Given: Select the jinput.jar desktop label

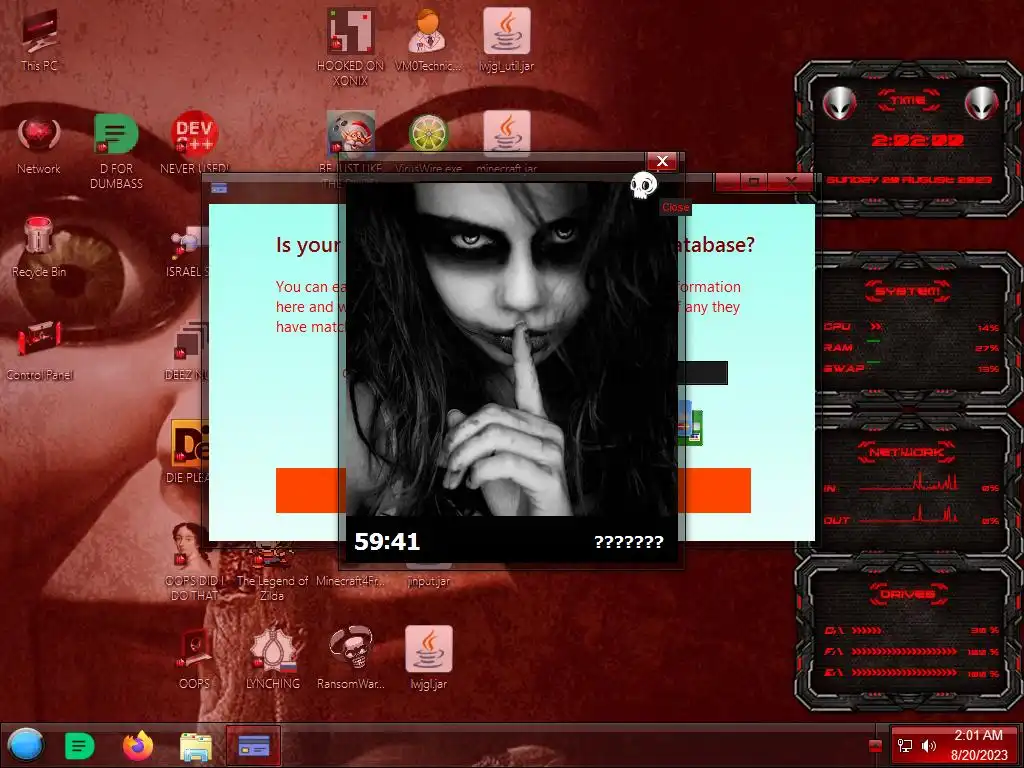Looking at the screenshot, I should pyautogui.click(x=428, y=581).
